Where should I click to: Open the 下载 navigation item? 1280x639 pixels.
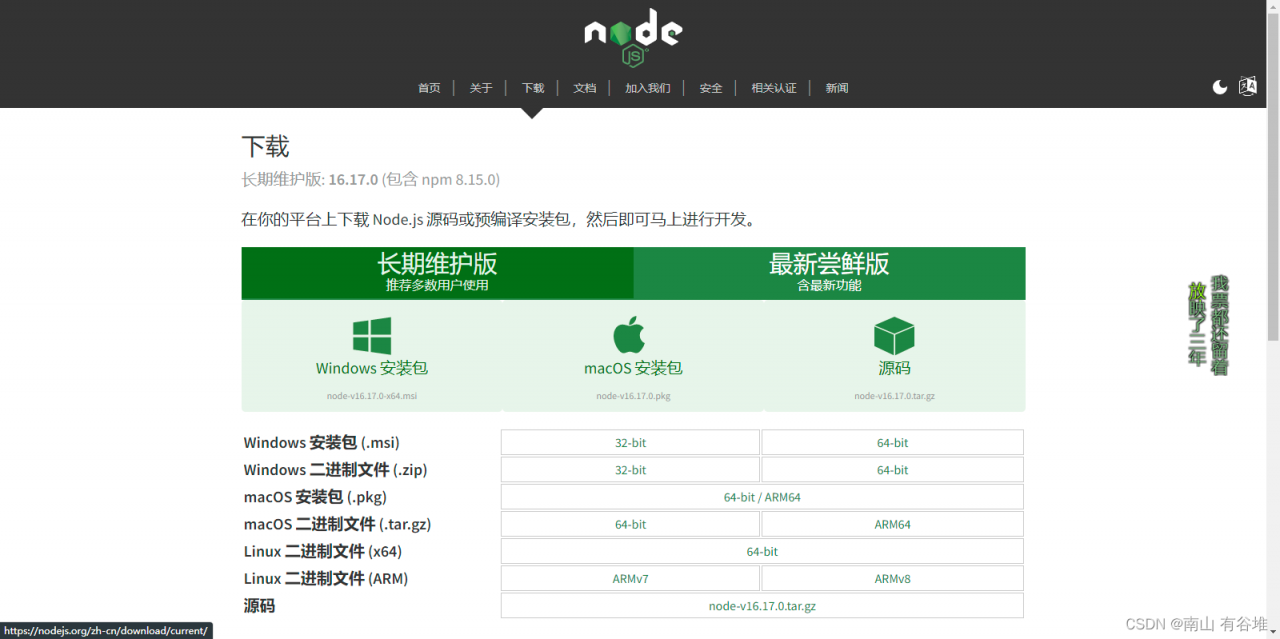click(x=533, y=88)
